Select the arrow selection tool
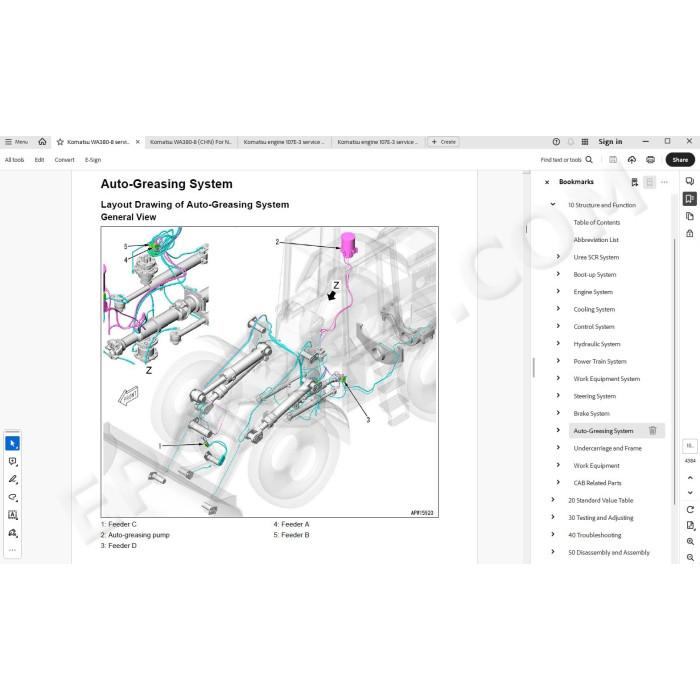700x700 pixels. 12,443
